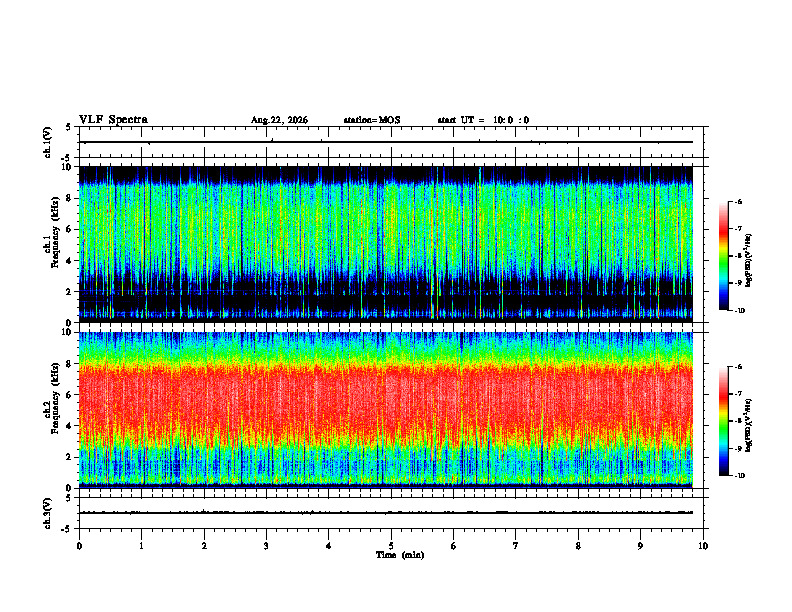The image size is (792, 612).
Task: Click the "-7" label on ch.1 color bar
Action: click(738, 229)
